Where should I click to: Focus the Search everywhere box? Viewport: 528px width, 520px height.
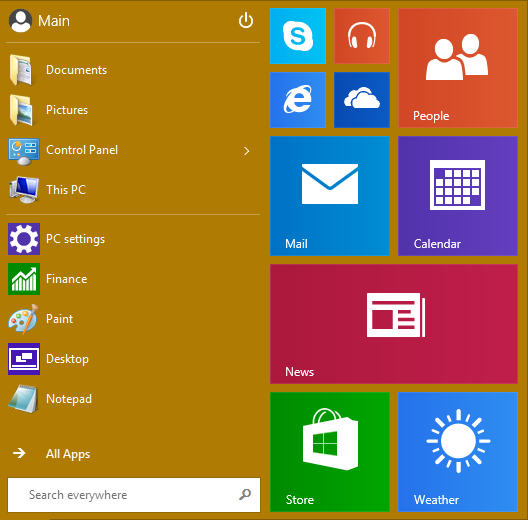click(134, 495)
